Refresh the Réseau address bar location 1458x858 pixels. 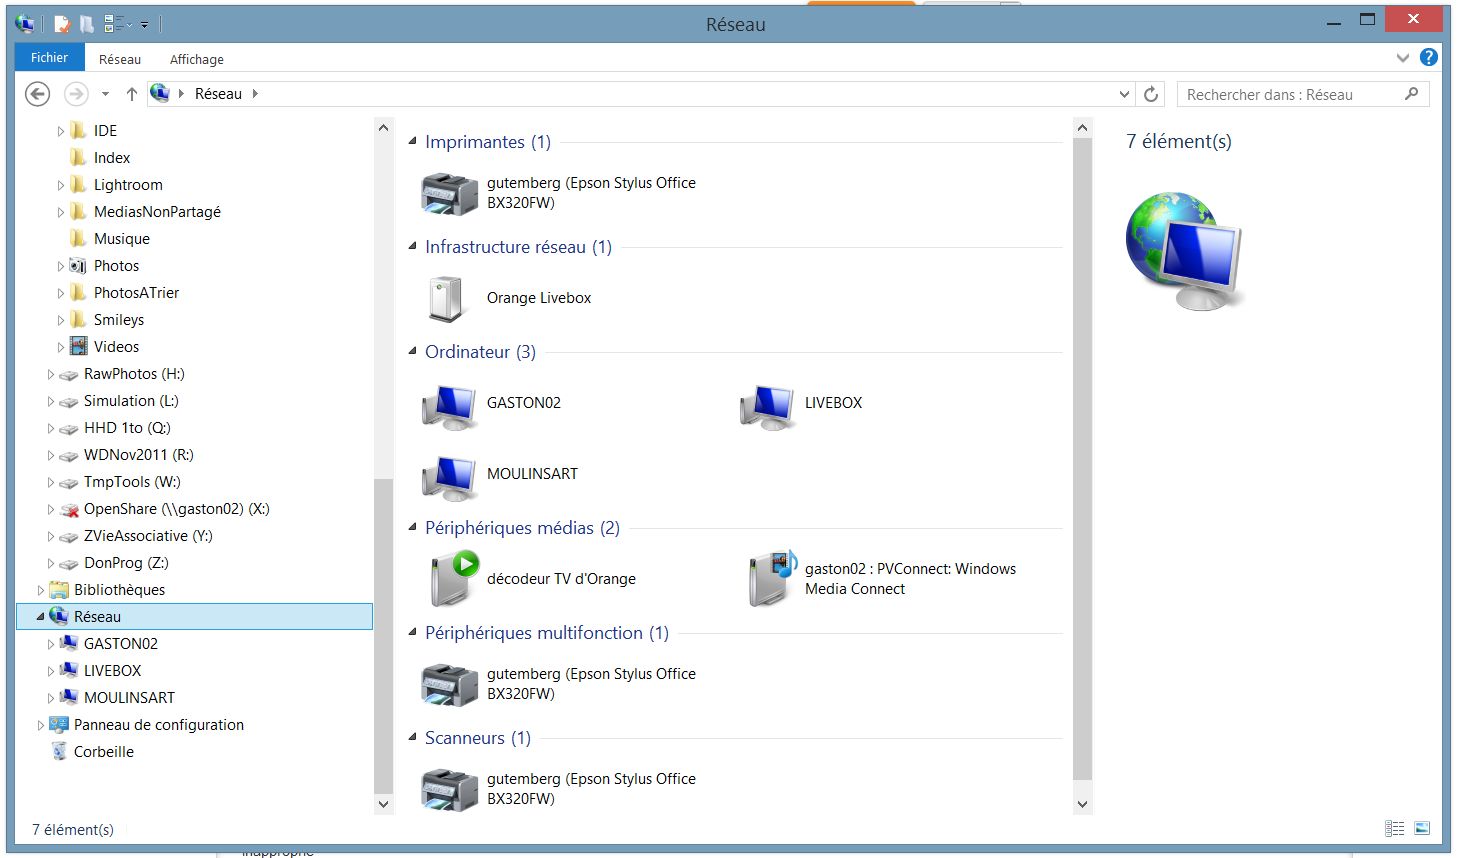tap(1151, 94)
